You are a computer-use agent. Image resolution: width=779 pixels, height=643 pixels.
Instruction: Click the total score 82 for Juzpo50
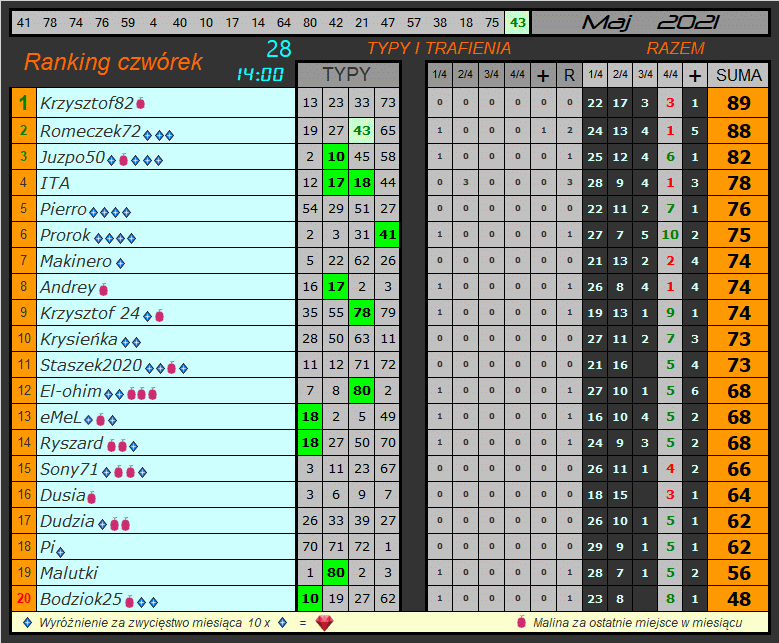pyautogui.click(x=738, y=157)
